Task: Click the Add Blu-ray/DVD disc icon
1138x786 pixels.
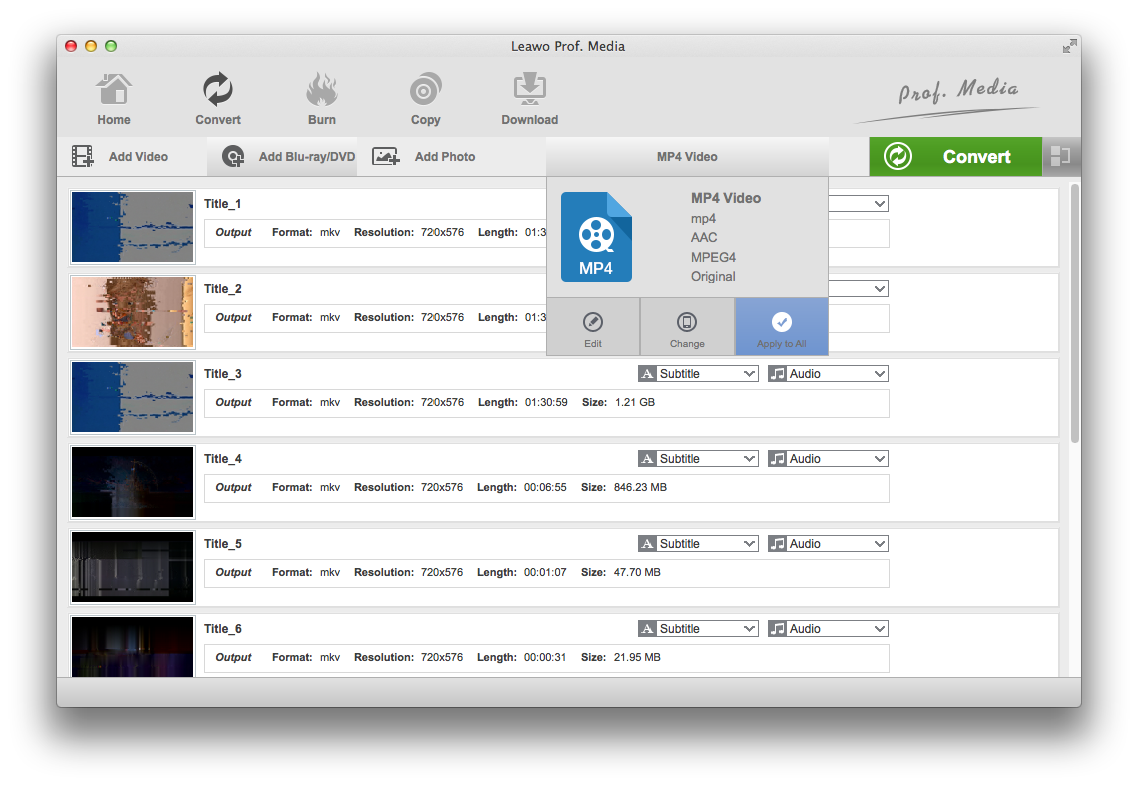Action: click(233, 156)
